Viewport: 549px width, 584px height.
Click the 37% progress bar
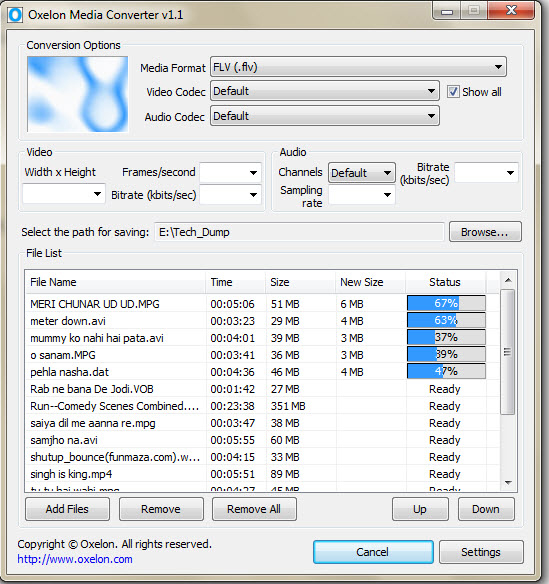point(446,337)
